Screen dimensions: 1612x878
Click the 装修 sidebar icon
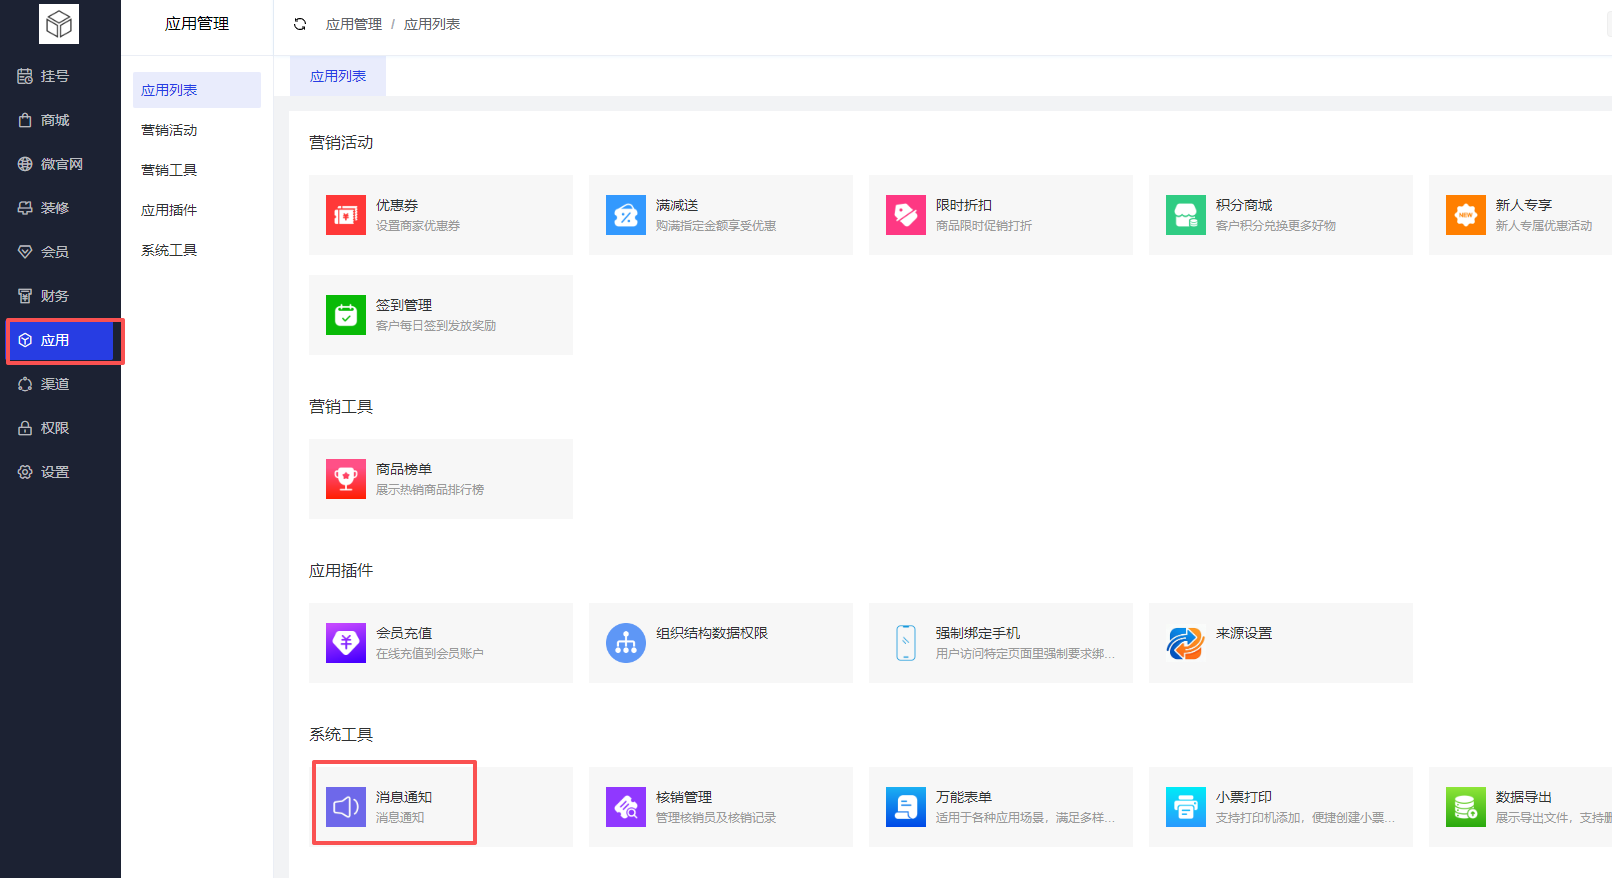25,208
